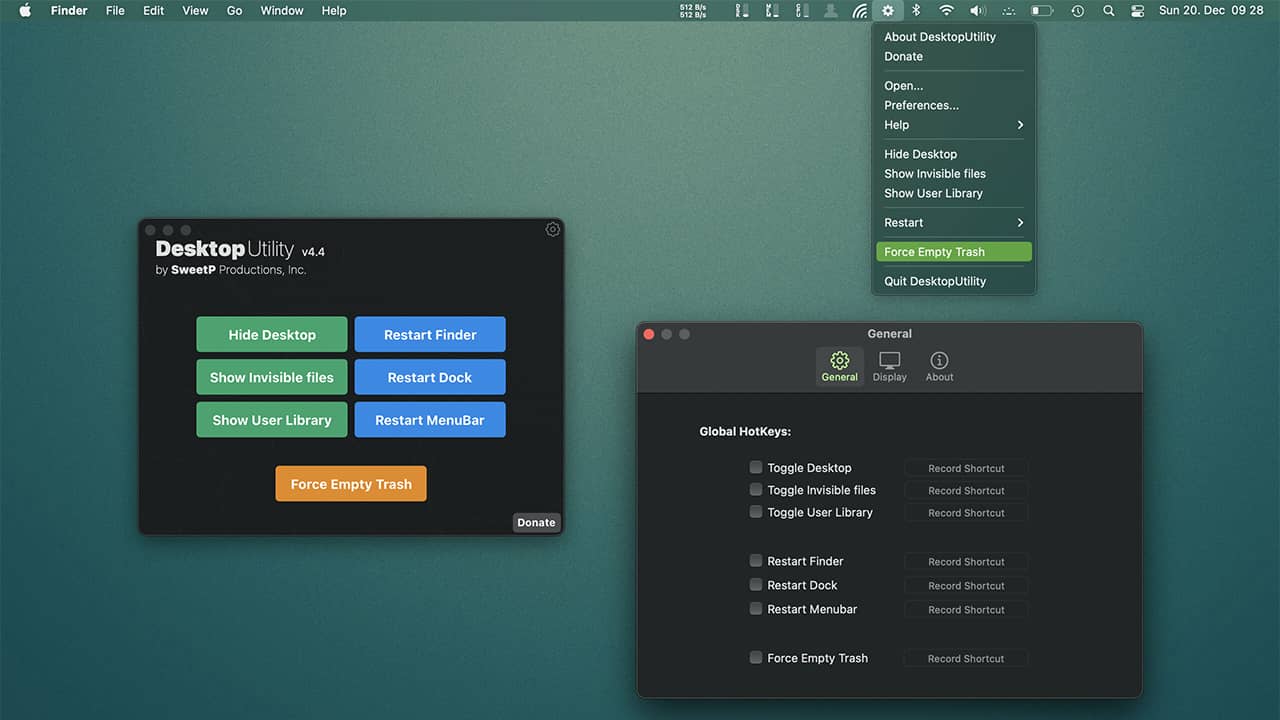The width and height of the screenshot is (1280, 720).
Task: Click the Donate button in DesktopUtility window
Action: pyautogui.click(x=536, y=522)
